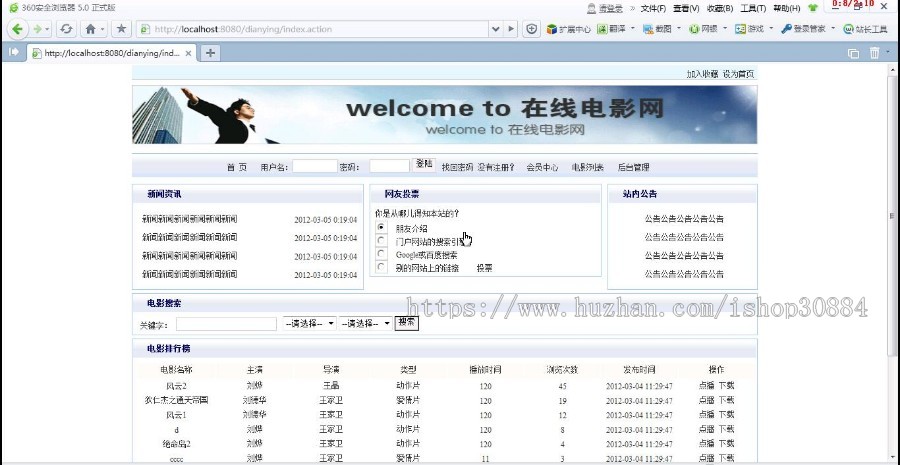
Task: Open the second --请选择-- search dropdown
Action: pos(366,324)
